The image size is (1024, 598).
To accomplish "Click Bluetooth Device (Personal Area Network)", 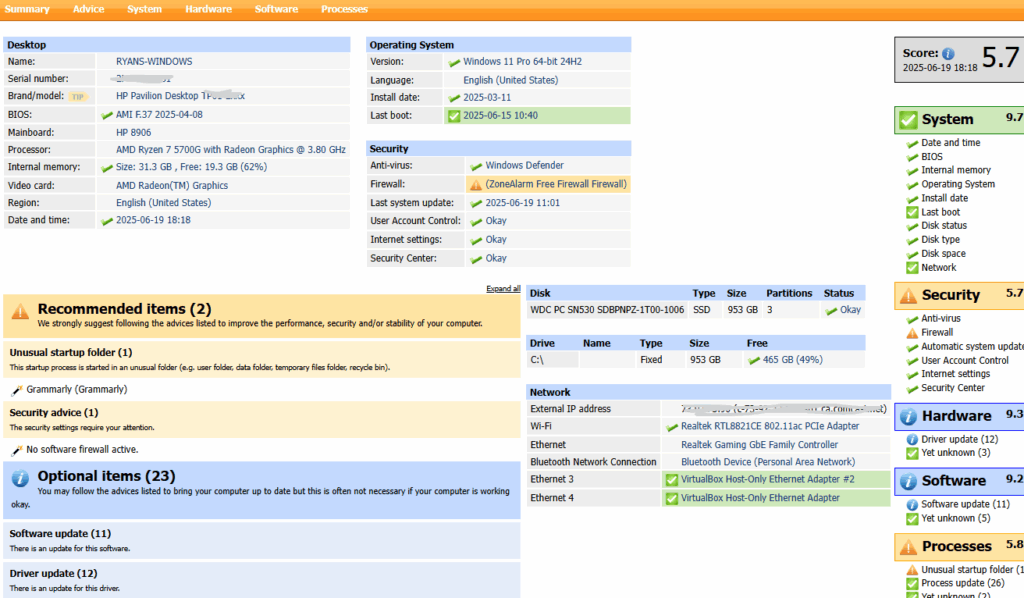I will point(768,462).
